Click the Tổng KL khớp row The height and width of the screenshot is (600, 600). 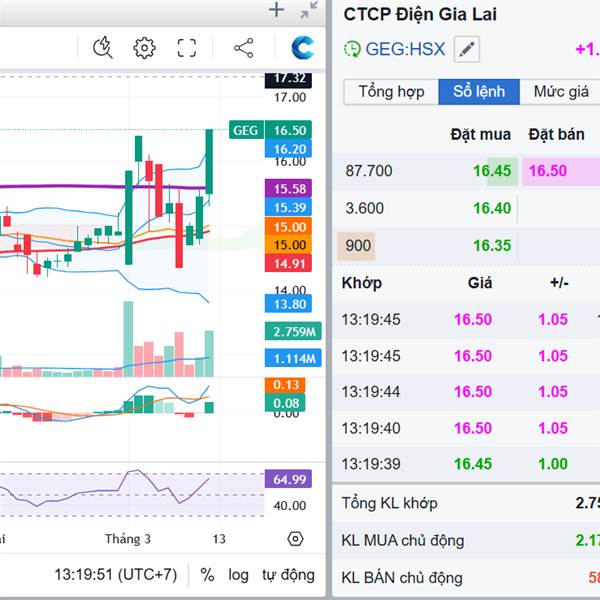point(466,503)
